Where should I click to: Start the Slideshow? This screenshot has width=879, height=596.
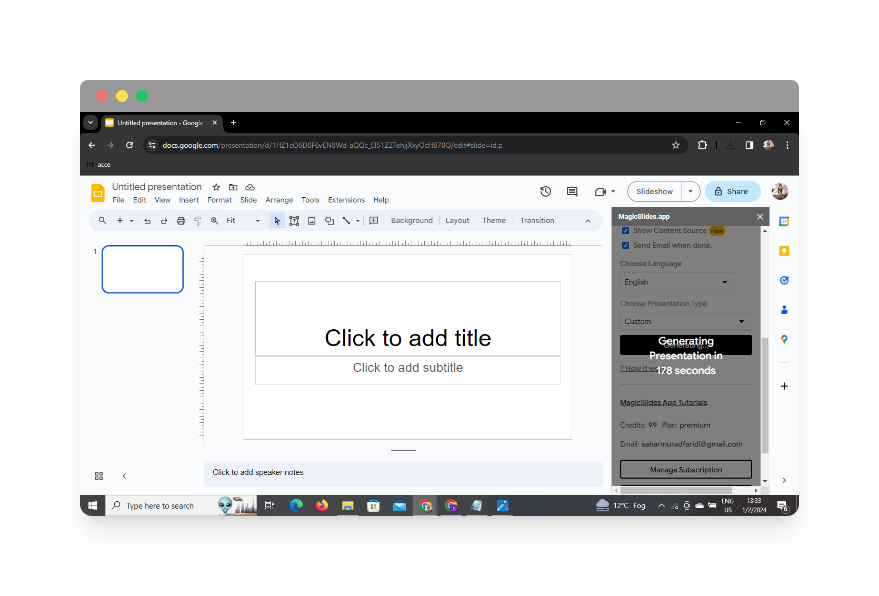pos(654,192)
